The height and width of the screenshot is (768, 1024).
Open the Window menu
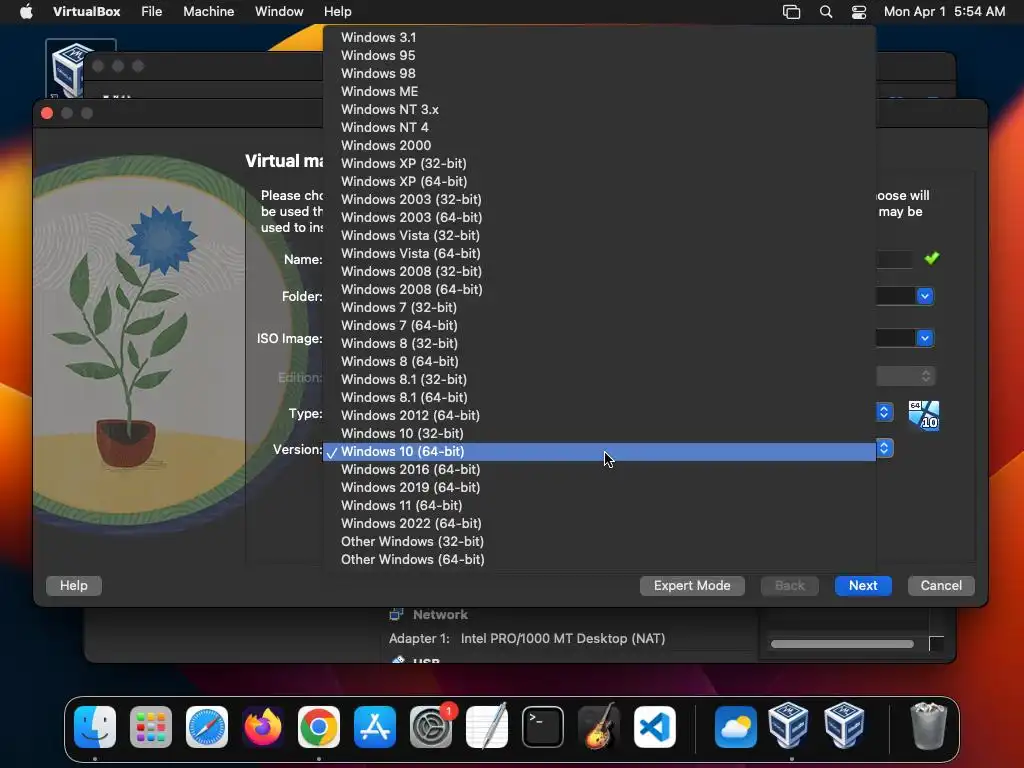[279, 12]
